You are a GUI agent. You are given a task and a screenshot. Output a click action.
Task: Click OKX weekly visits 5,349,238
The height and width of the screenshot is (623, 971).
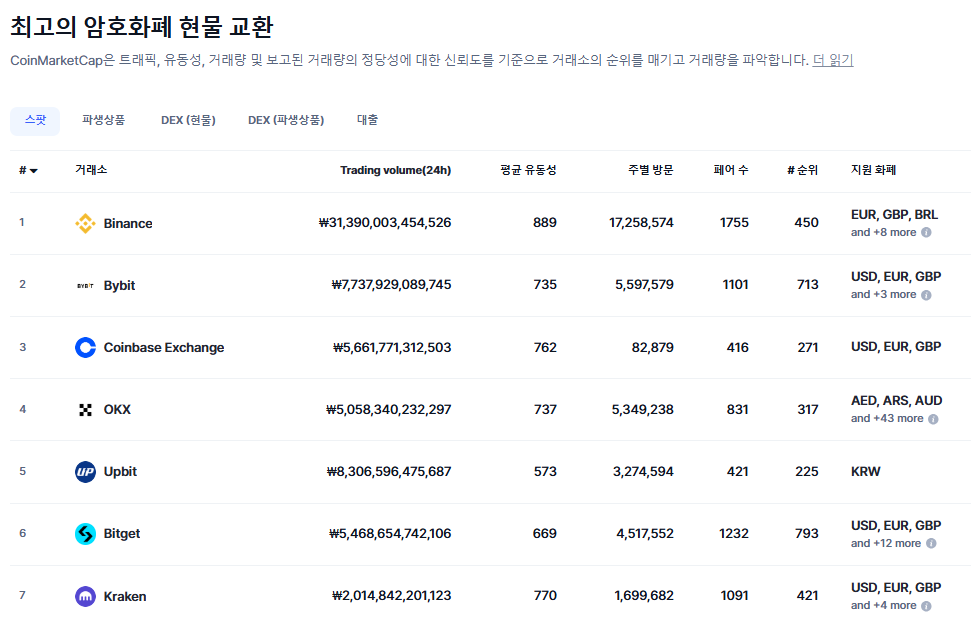pos(643,409)
